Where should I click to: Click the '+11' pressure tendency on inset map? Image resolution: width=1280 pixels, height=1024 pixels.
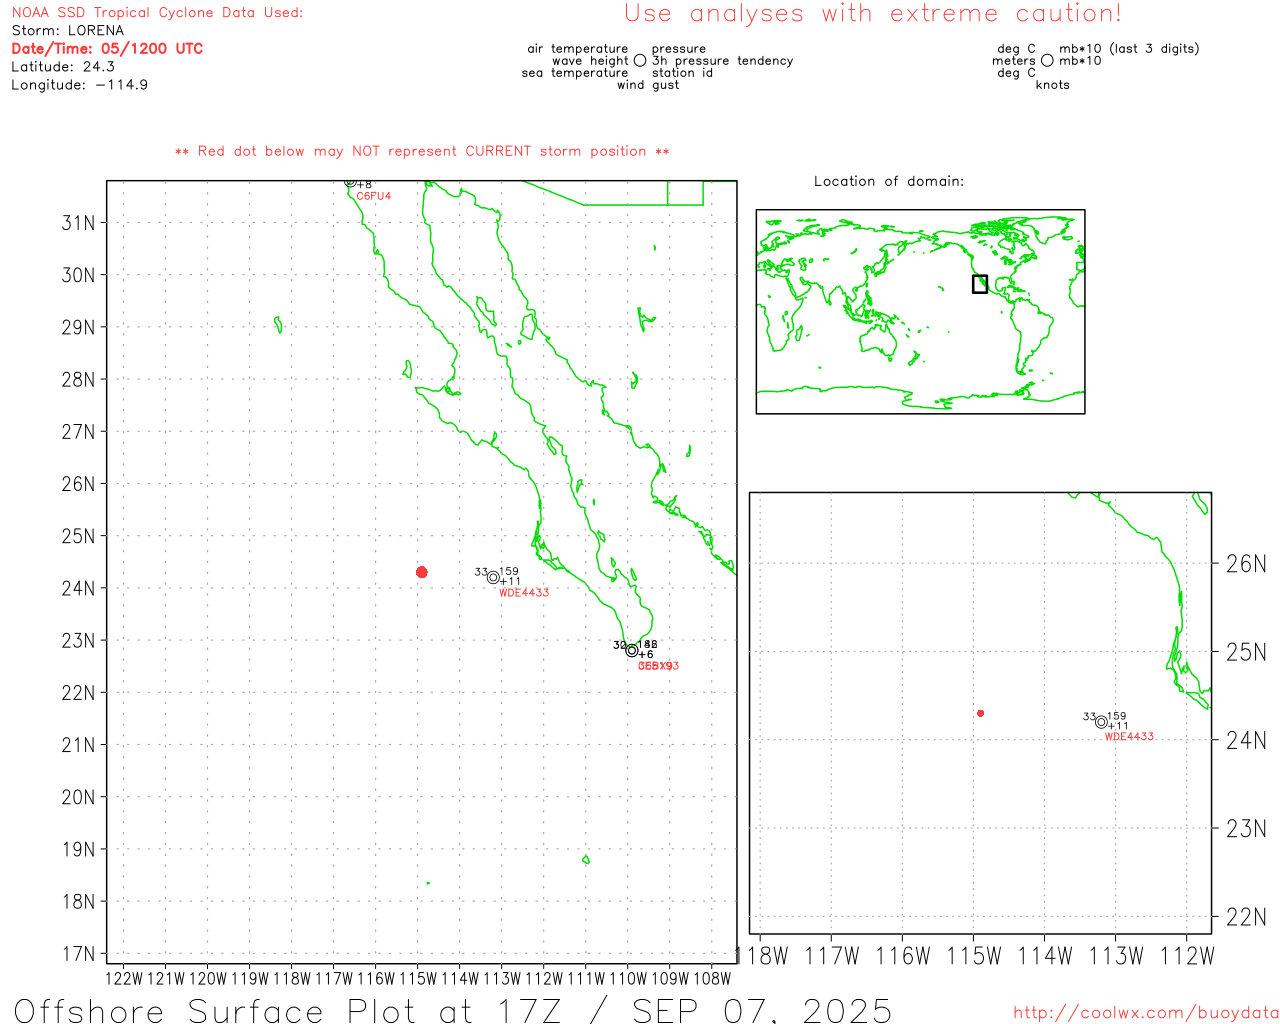point(1118,726)
